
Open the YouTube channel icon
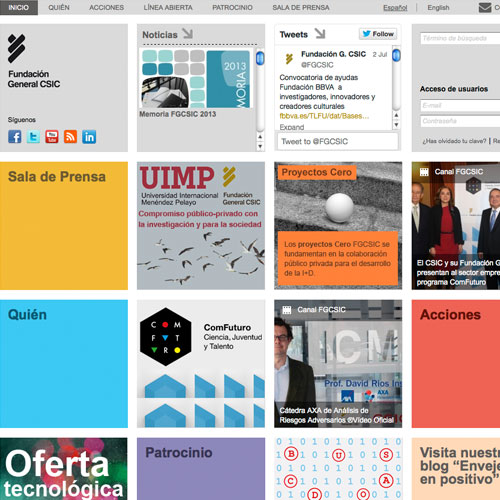click(x=52, y=137)
